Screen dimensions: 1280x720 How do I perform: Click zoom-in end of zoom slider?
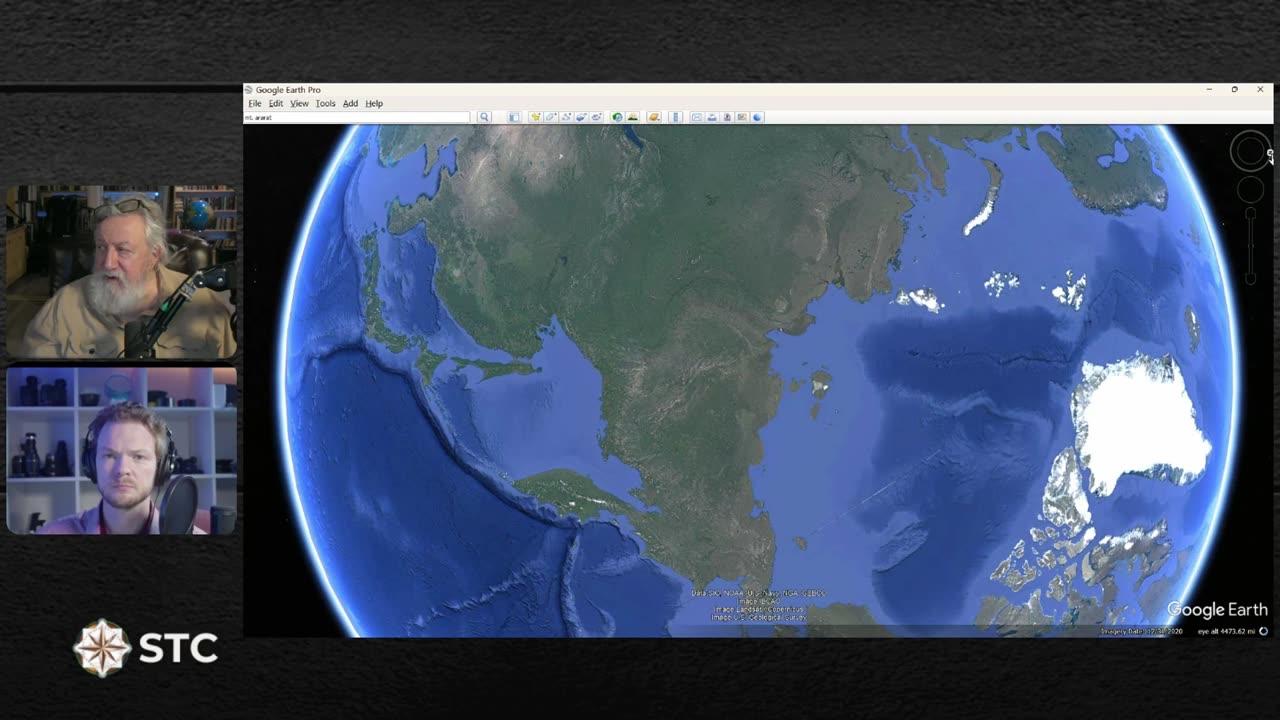click(1250, 213)
